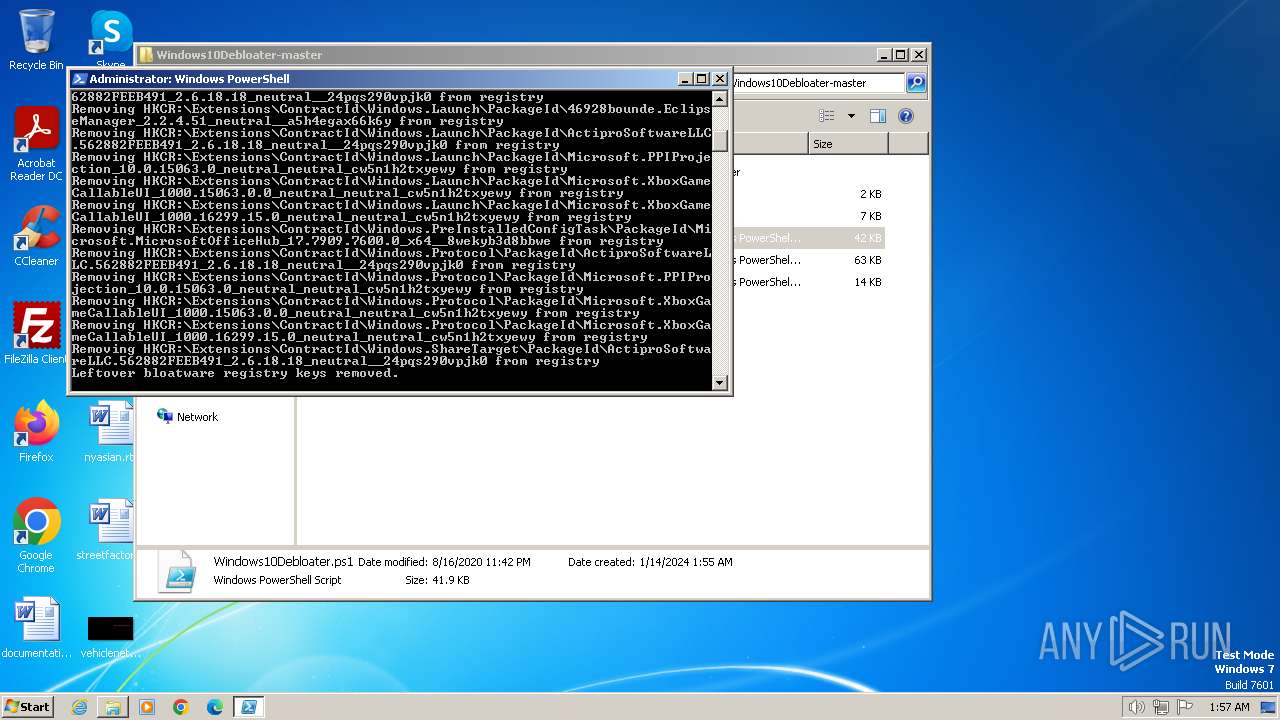Open Chrome from the taskbar
Screen dimensions: 1280x720
(x=181, y=707)
